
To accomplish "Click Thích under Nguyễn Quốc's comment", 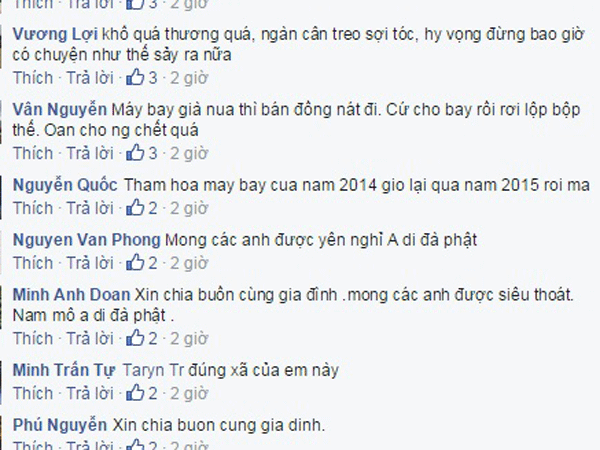I will pos(33,208).
